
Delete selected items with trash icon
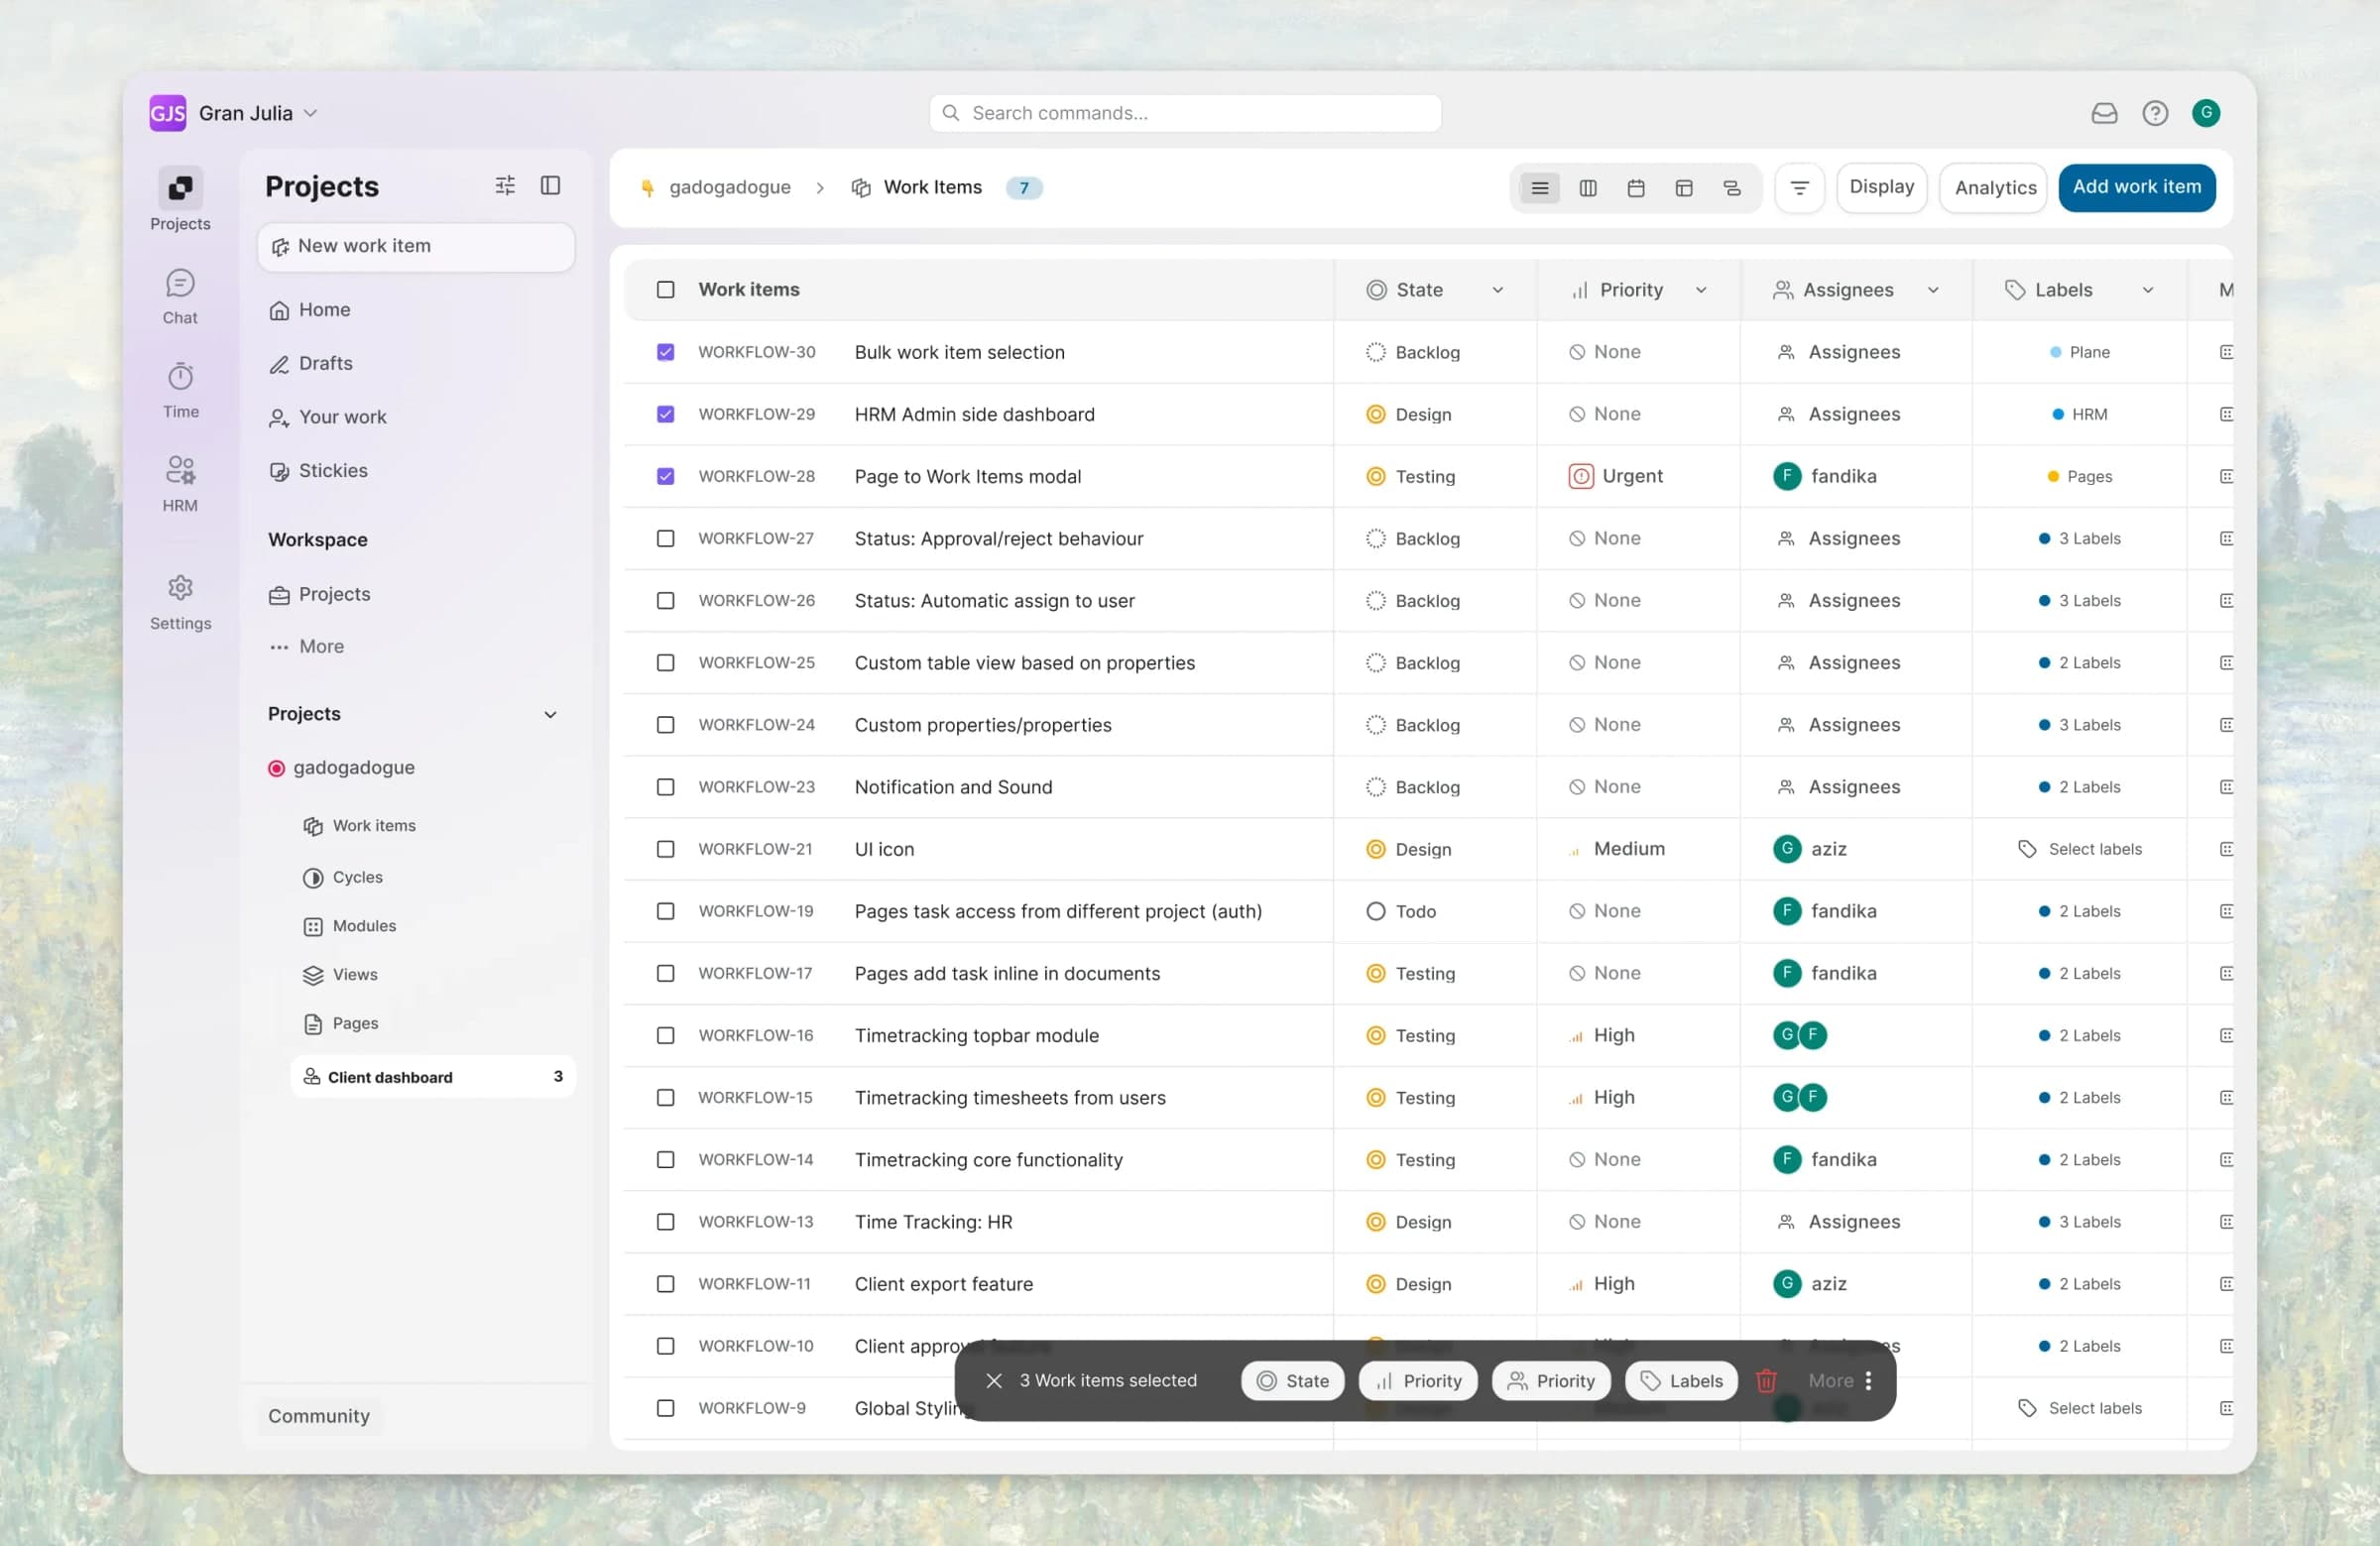click(1766, 1380)
